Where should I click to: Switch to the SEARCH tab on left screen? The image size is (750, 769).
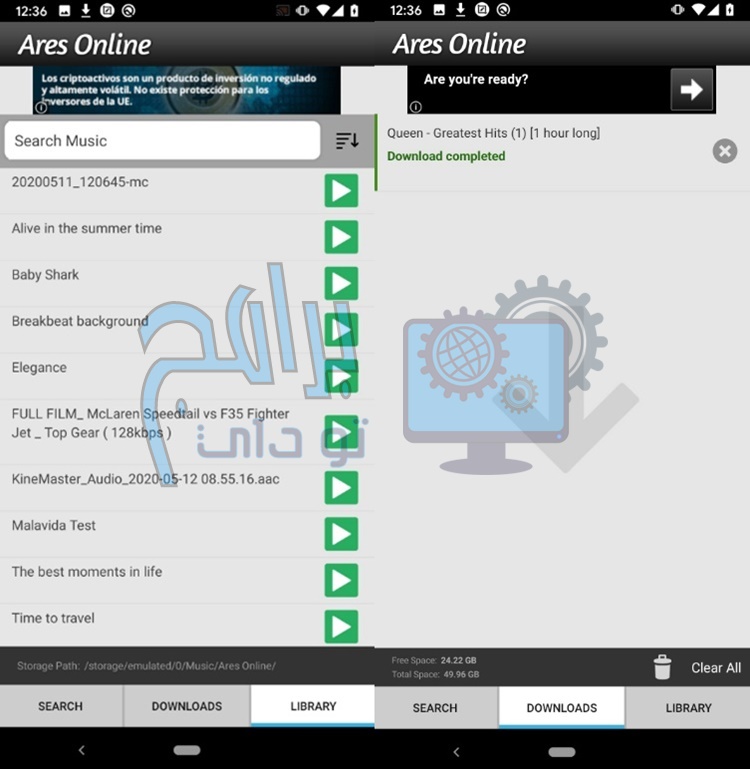point(61,706)
